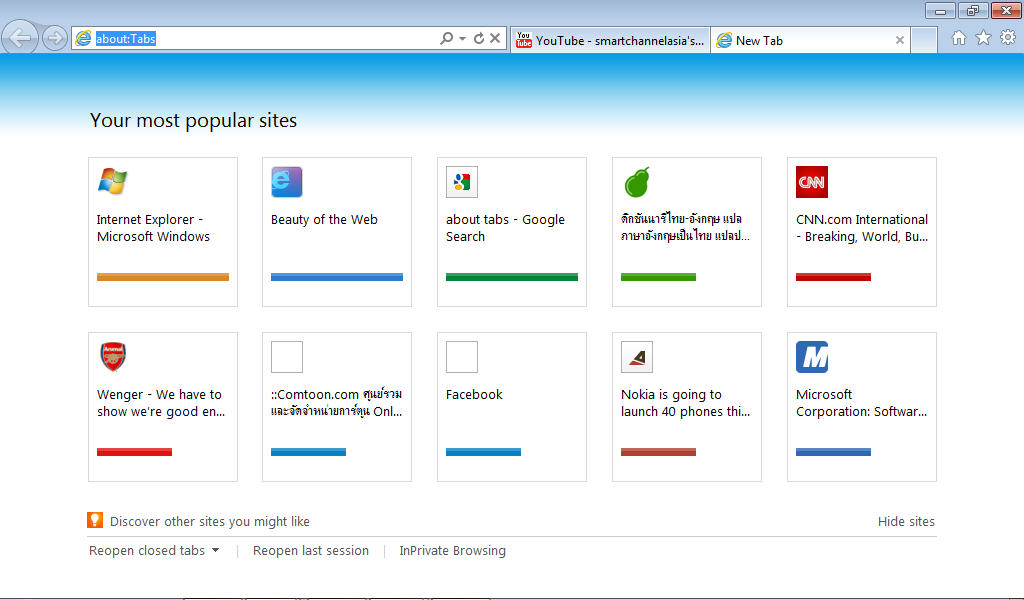The image size is (1024, 600).
Task: Open a blank new tab button
Action: tap(924, 40)
